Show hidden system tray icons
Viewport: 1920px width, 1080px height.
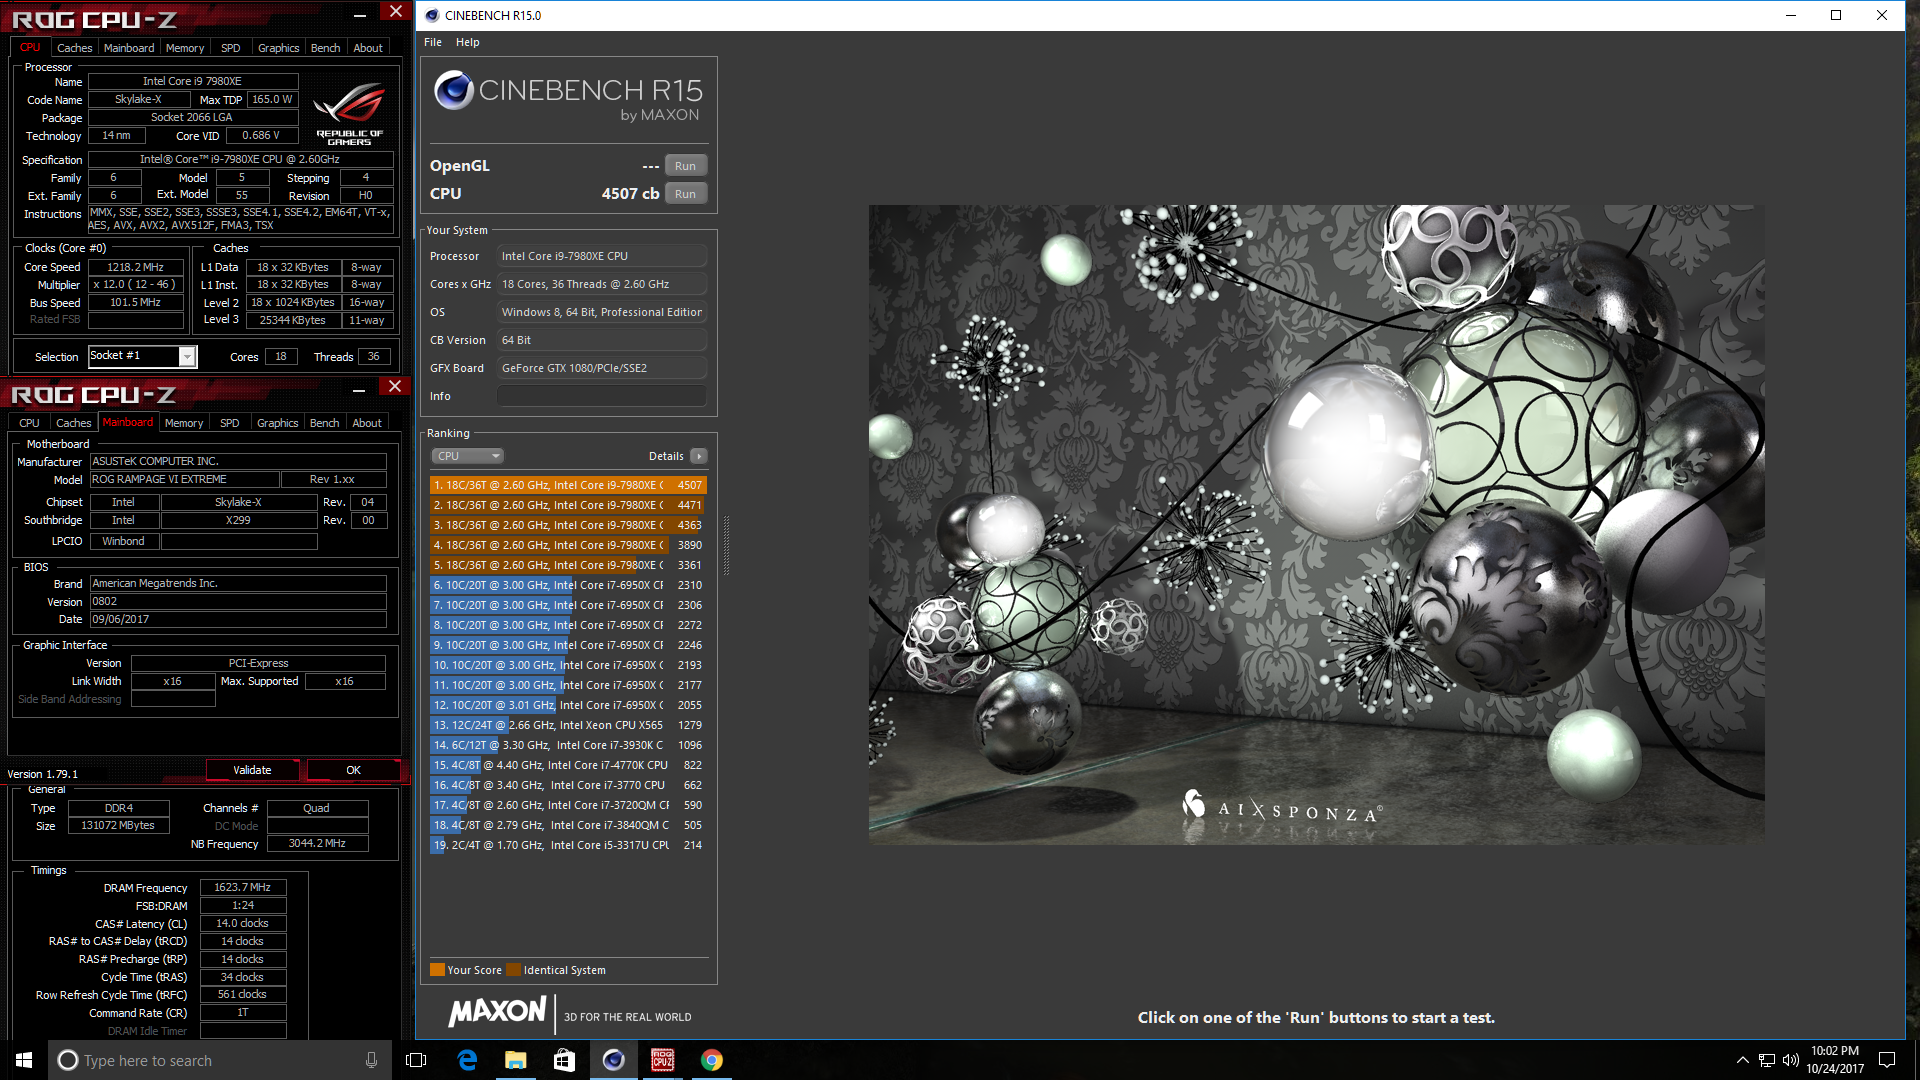(x=1742, y=1060)
